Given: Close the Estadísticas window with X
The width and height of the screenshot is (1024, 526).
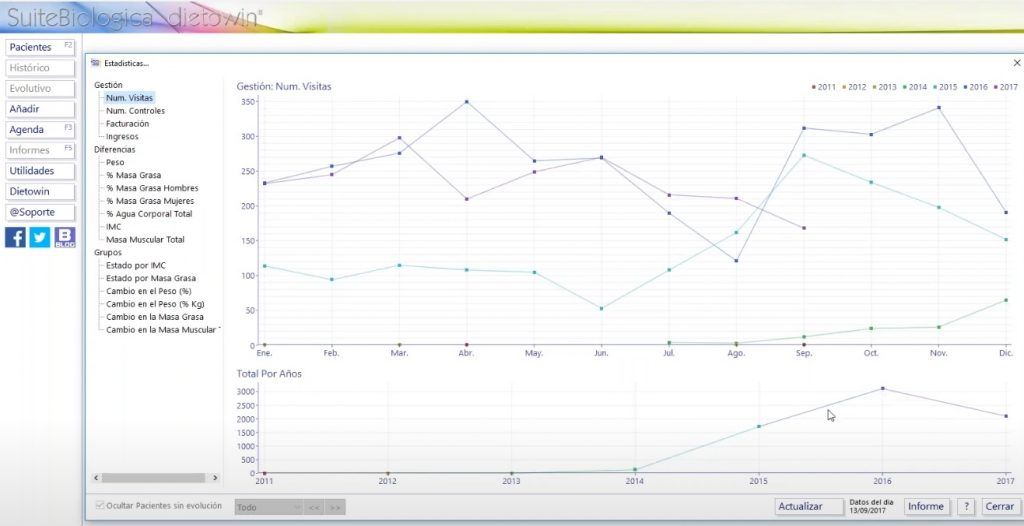Looking at the screenshot, I should [x=1017, y=63].
